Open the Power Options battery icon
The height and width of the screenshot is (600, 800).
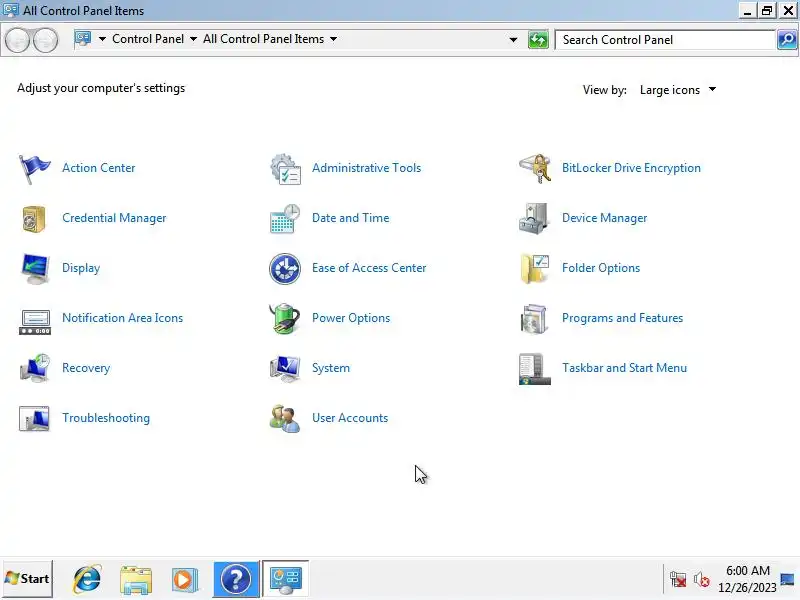coord(285,318)
